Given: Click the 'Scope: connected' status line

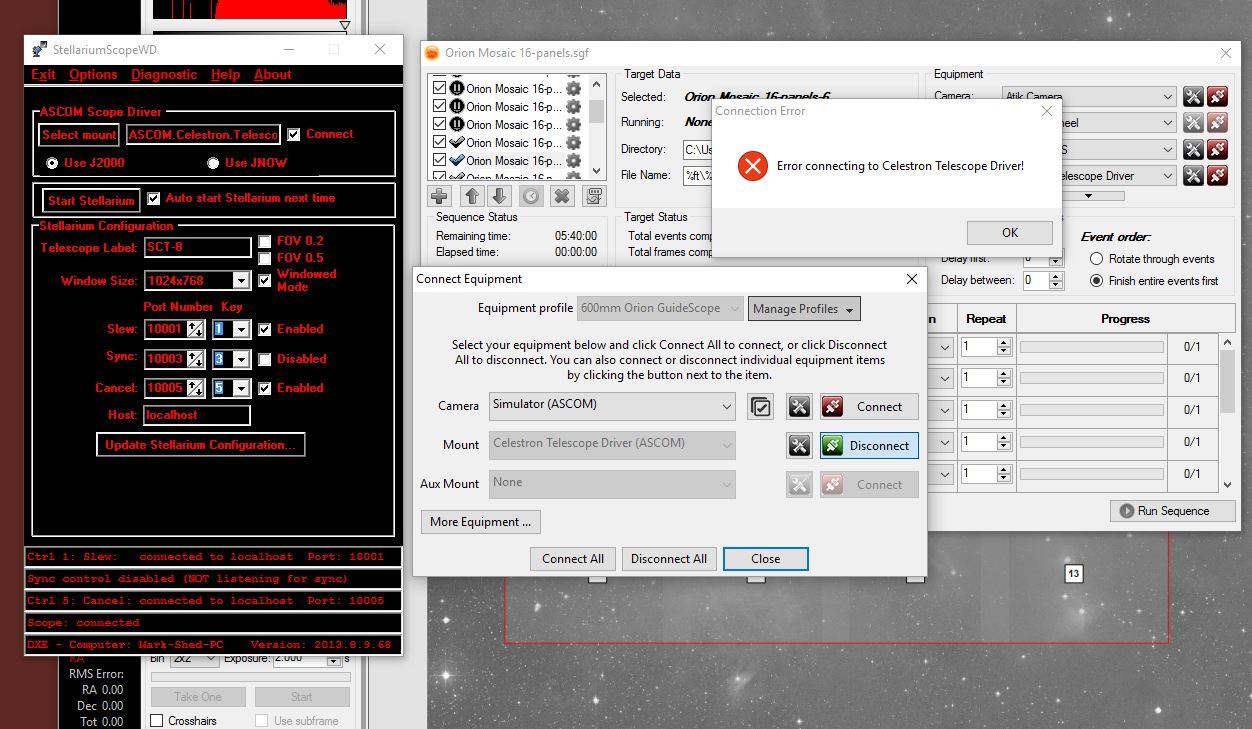Looking at the screenshot, I should tap(213, 623).
